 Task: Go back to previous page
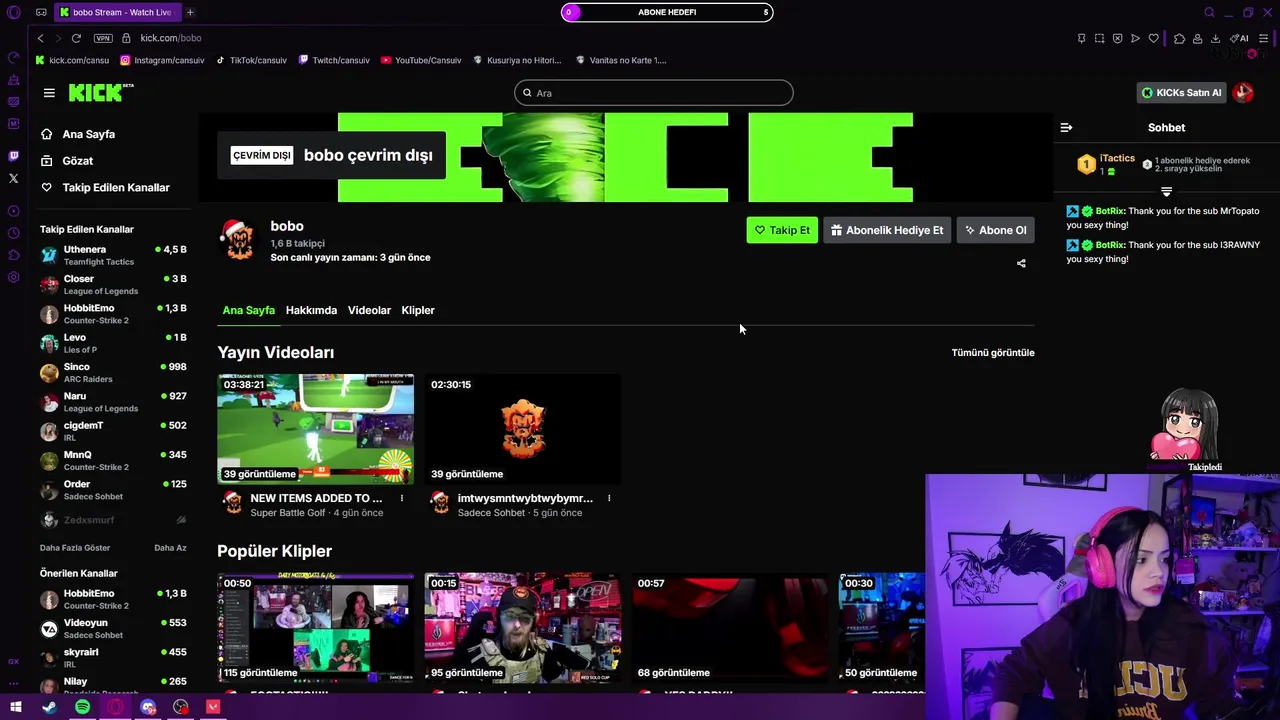click(x=40, y=38)
